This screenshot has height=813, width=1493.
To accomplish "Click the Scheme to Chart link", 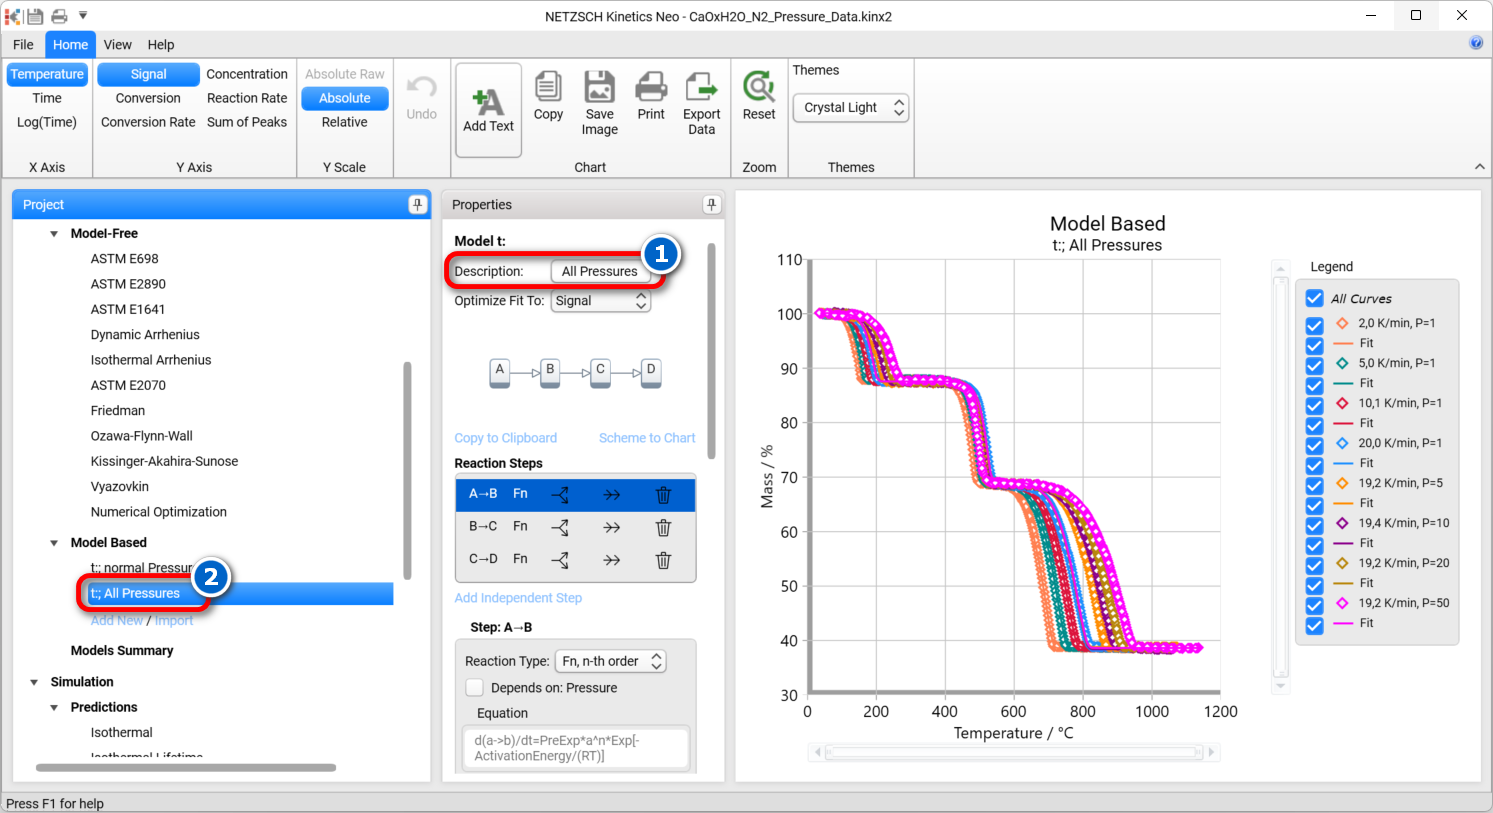I will coord(647,438).
